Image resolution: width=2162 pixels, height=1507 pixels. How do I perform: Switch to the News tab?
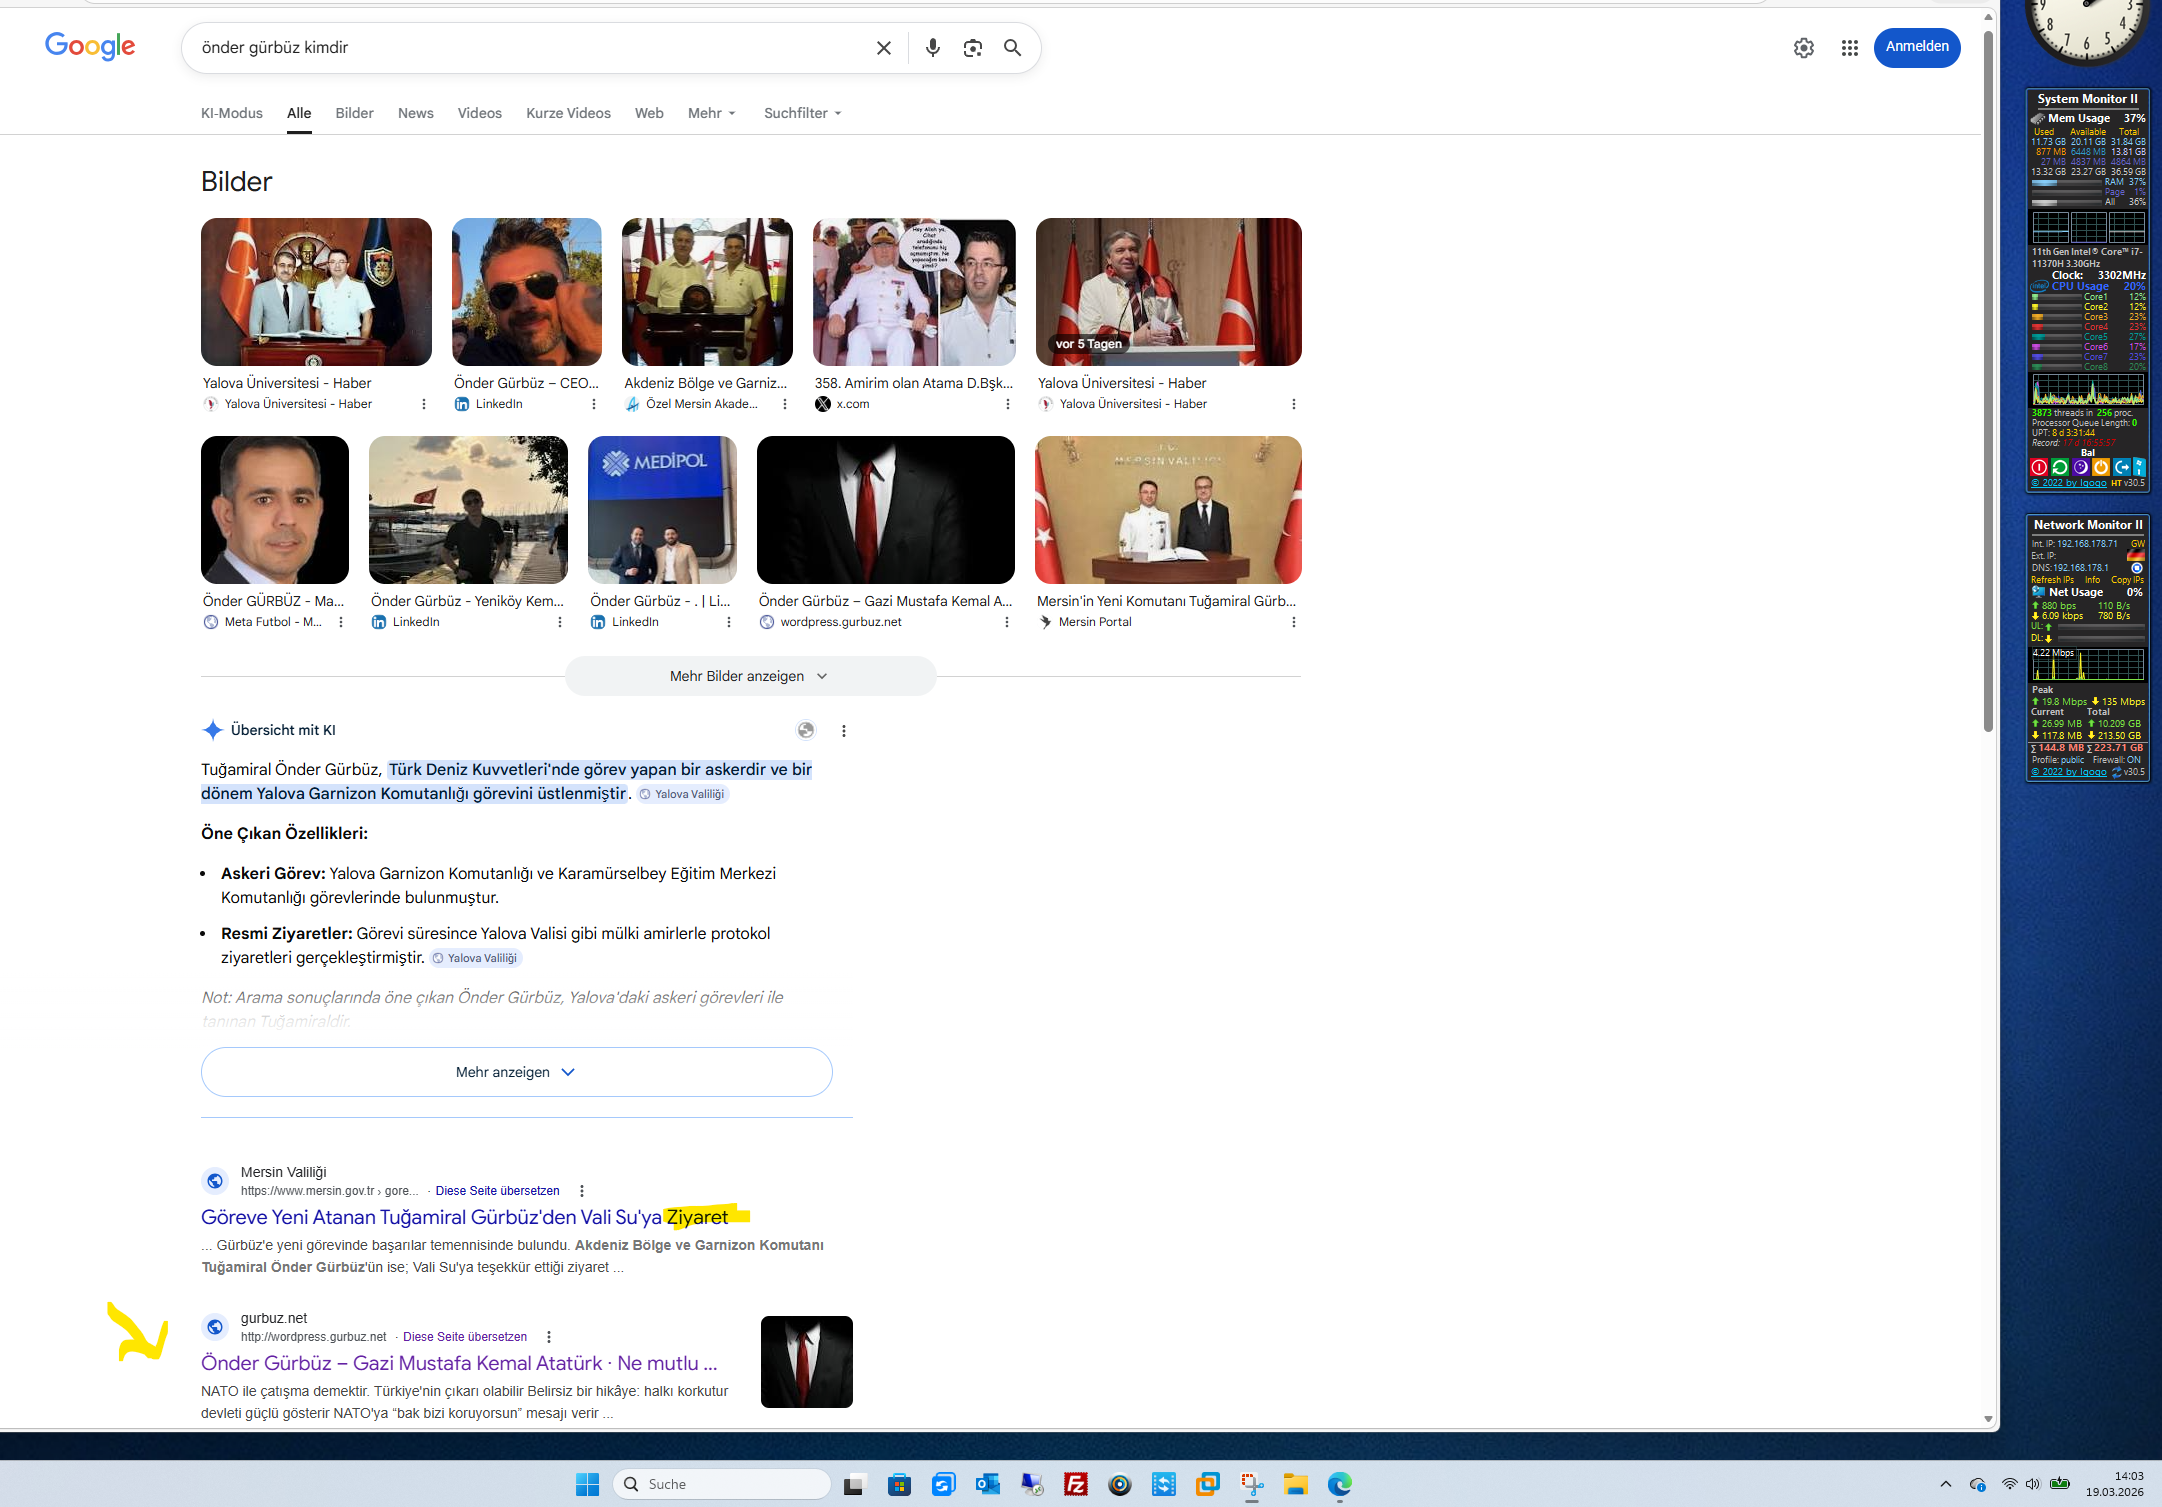(x=415, y=113)
